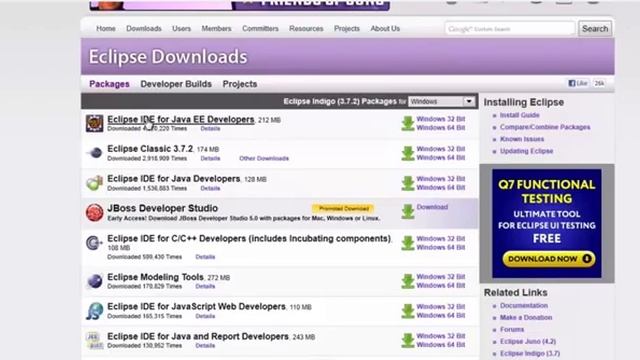
Task: Open the Projects item in top navigation
Action: (x=347, y=29)
